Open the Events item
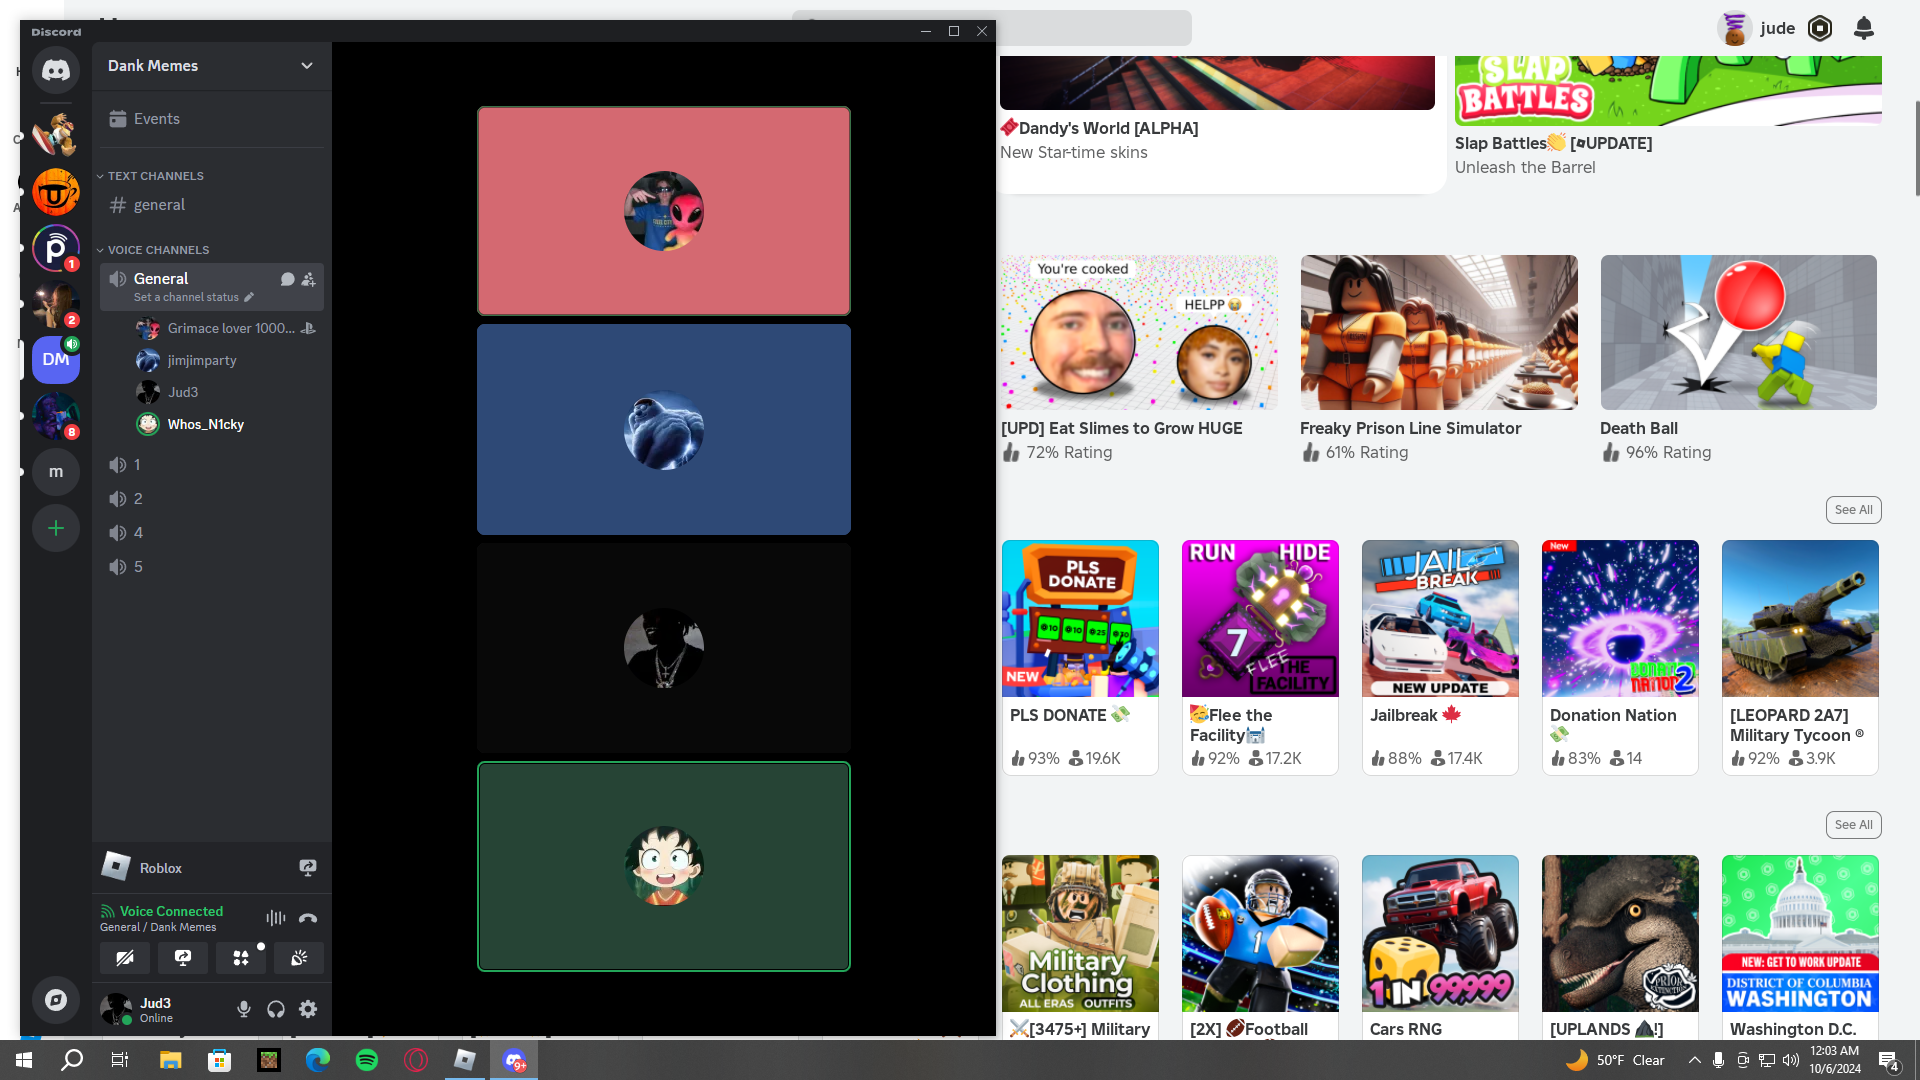Image resolution: width=1920 pixels, height=1080 pixels. tap(157, 119)
